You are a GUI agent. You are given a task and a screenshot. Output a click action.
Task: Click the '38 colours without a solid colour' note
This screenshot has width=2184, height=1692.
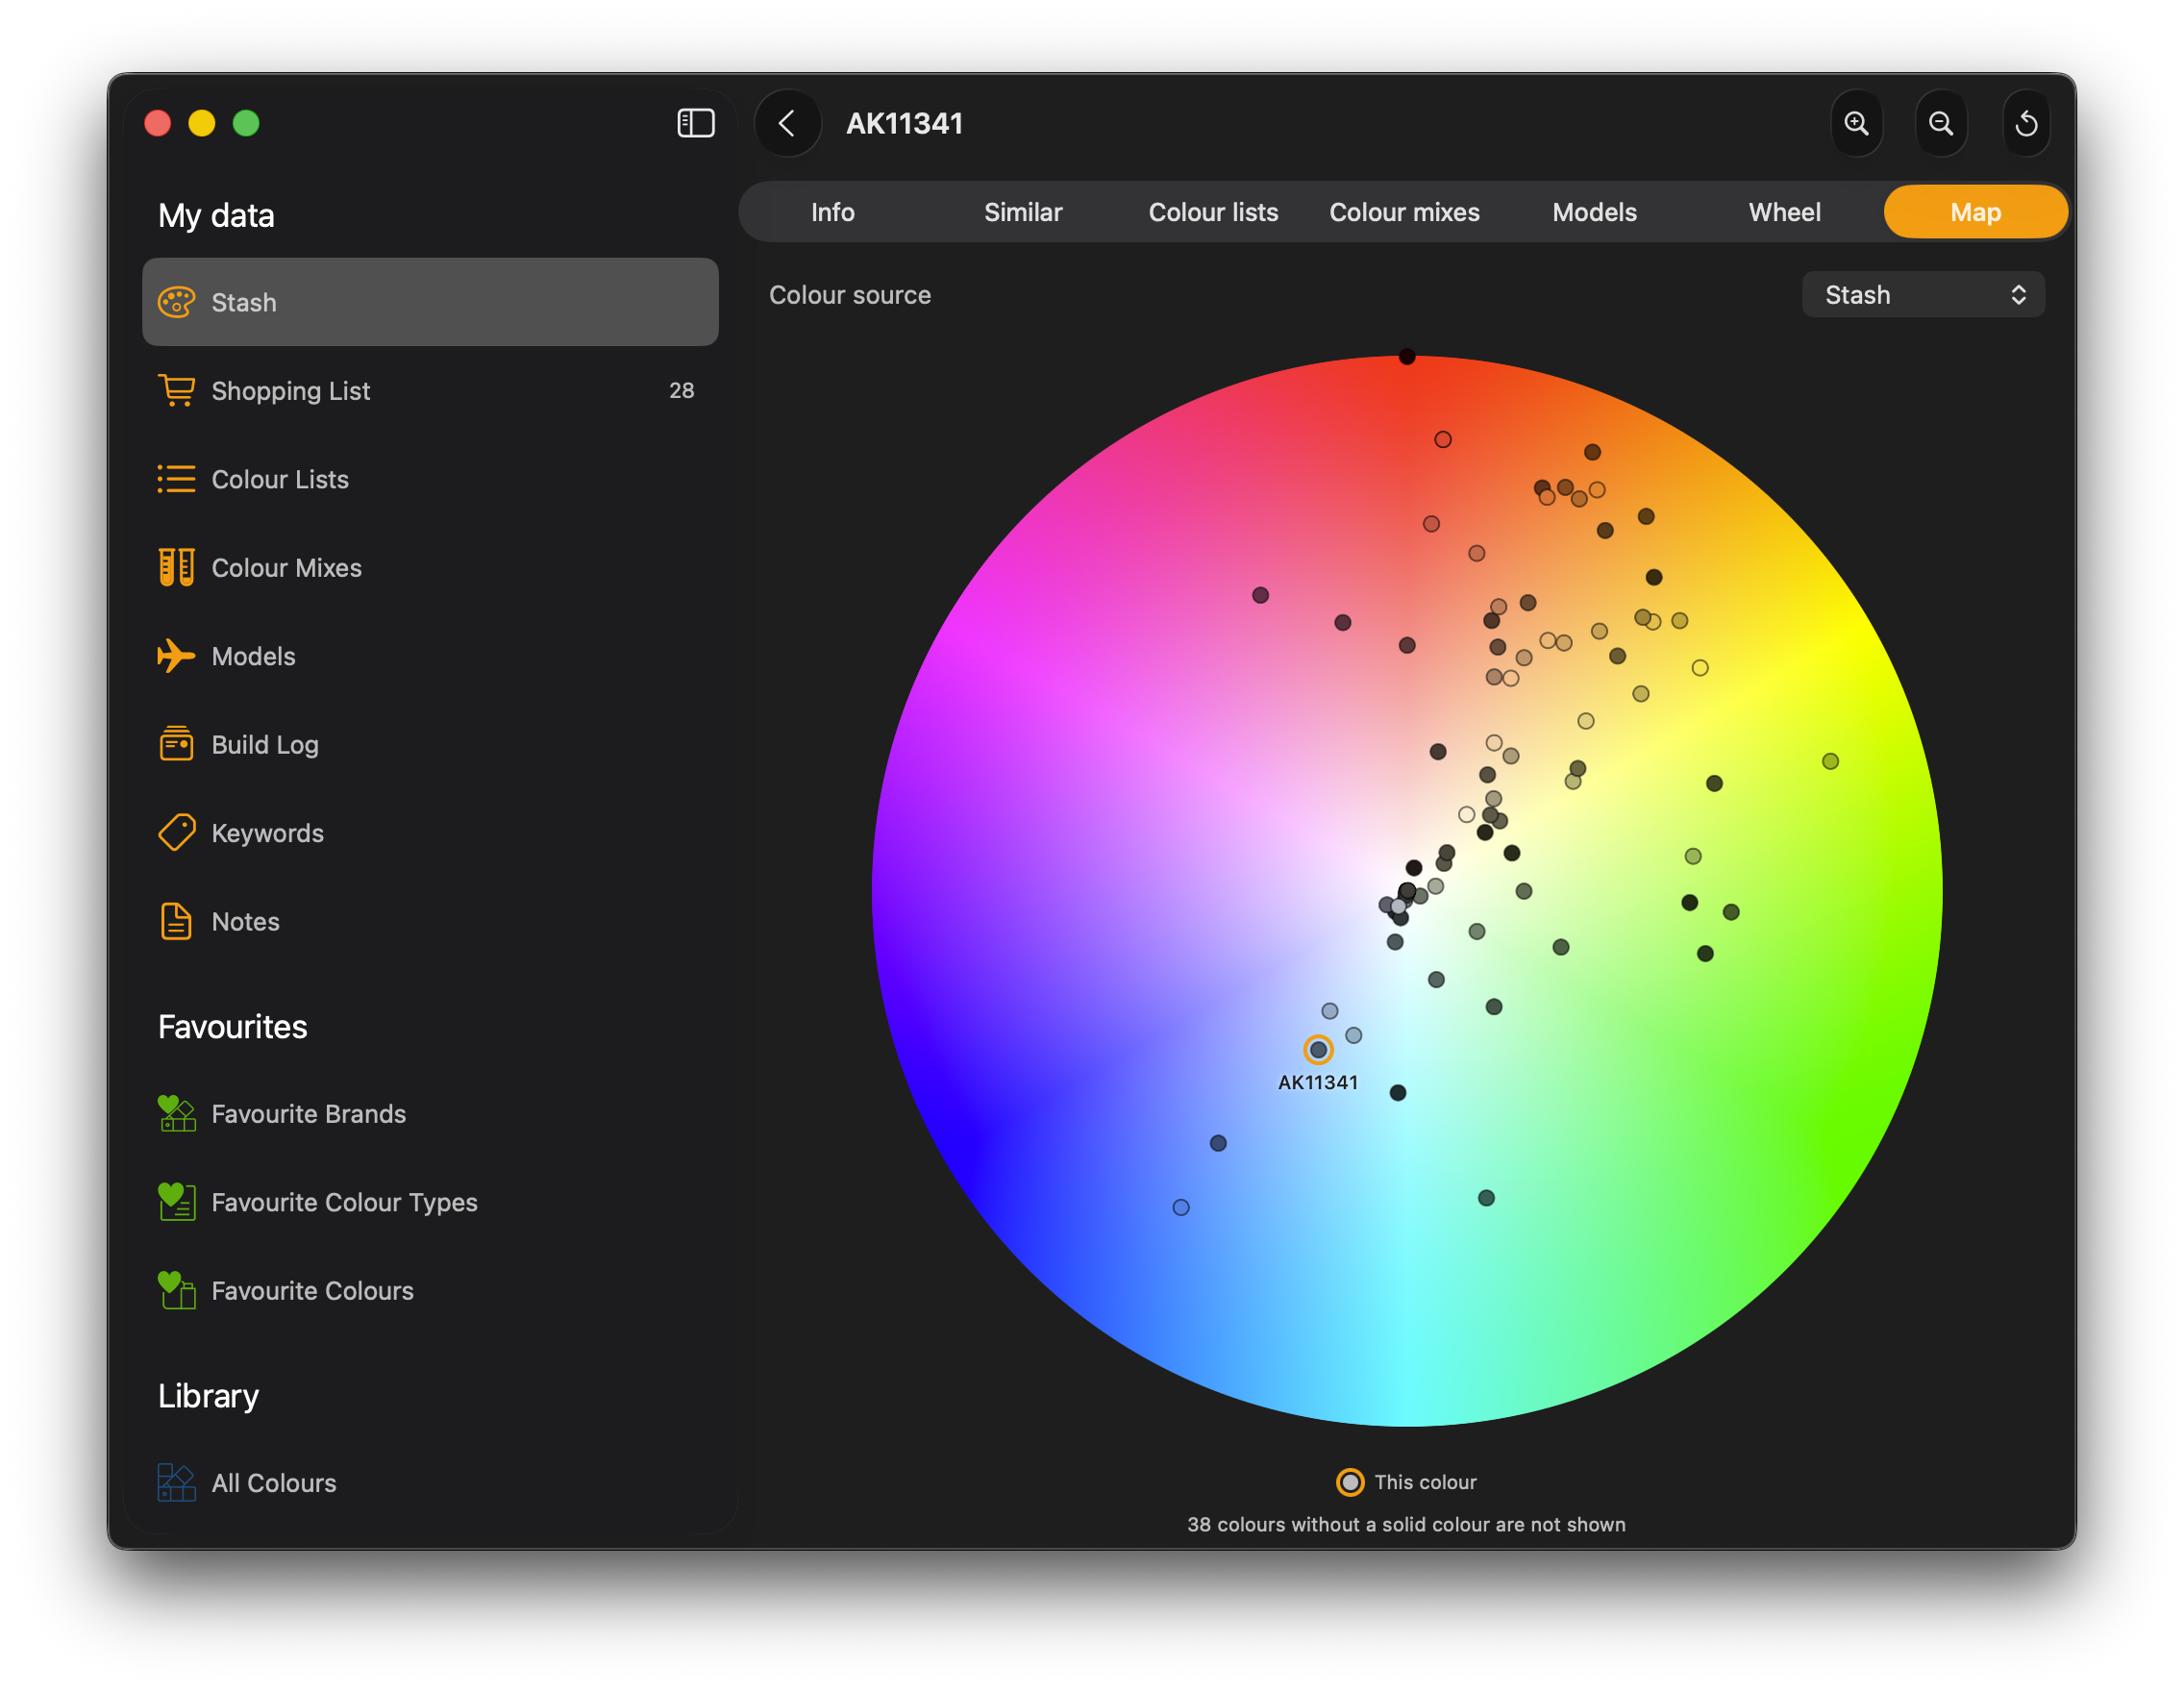tap(1406, 1524)
